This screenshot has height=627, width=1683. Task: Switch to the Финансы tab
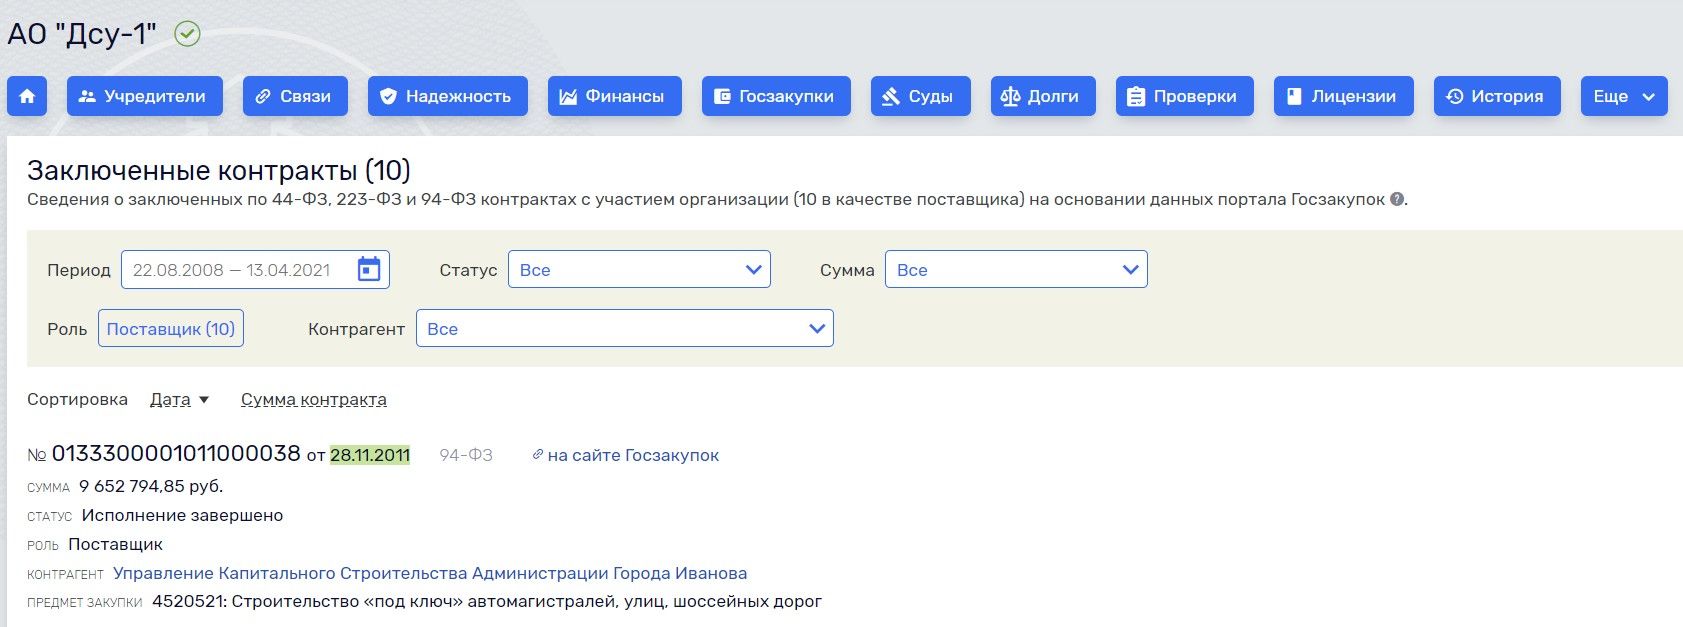click(x=615, y=96)
